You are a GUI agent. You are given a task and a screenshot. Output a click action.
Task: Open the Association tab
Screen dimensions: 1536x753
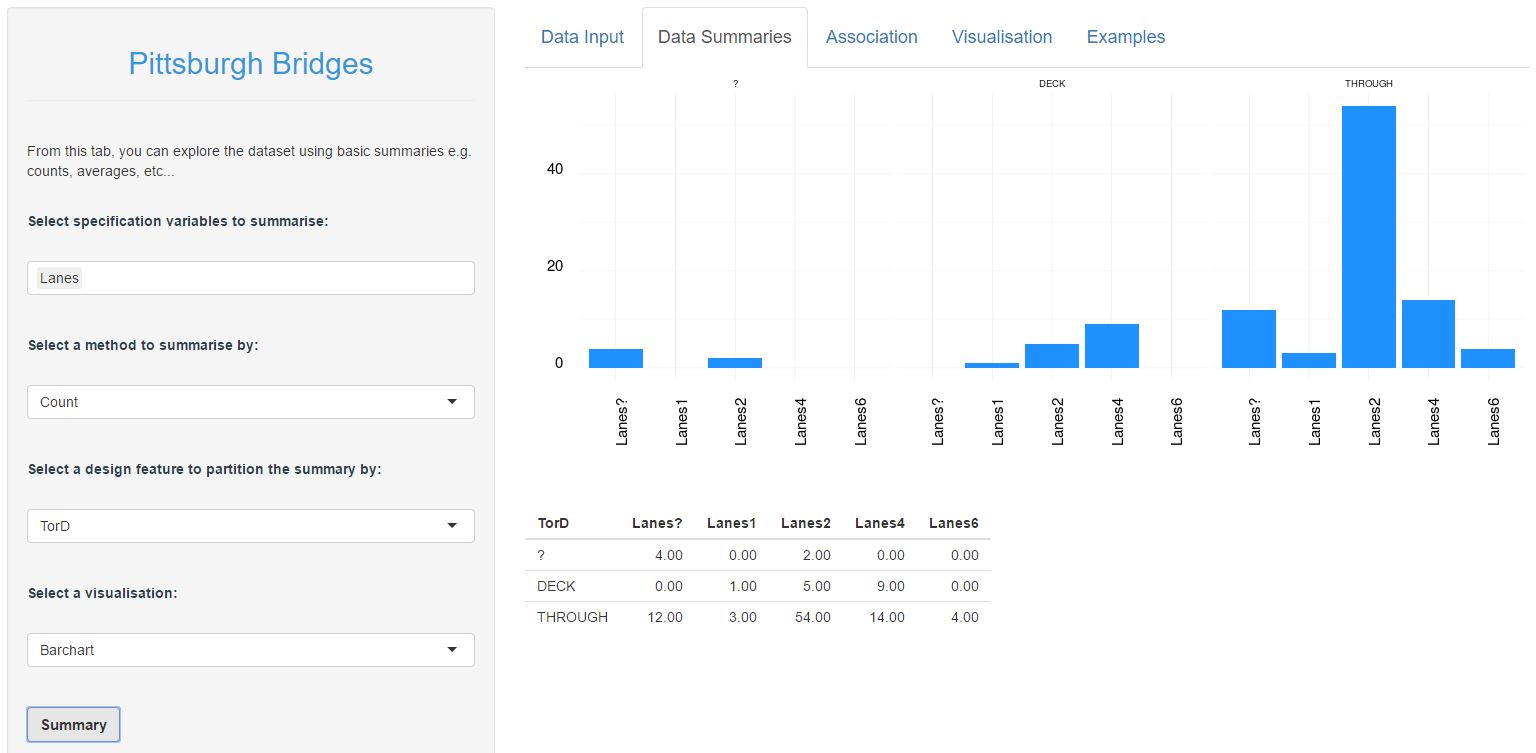pyautogui.click(x=871, y=37)
